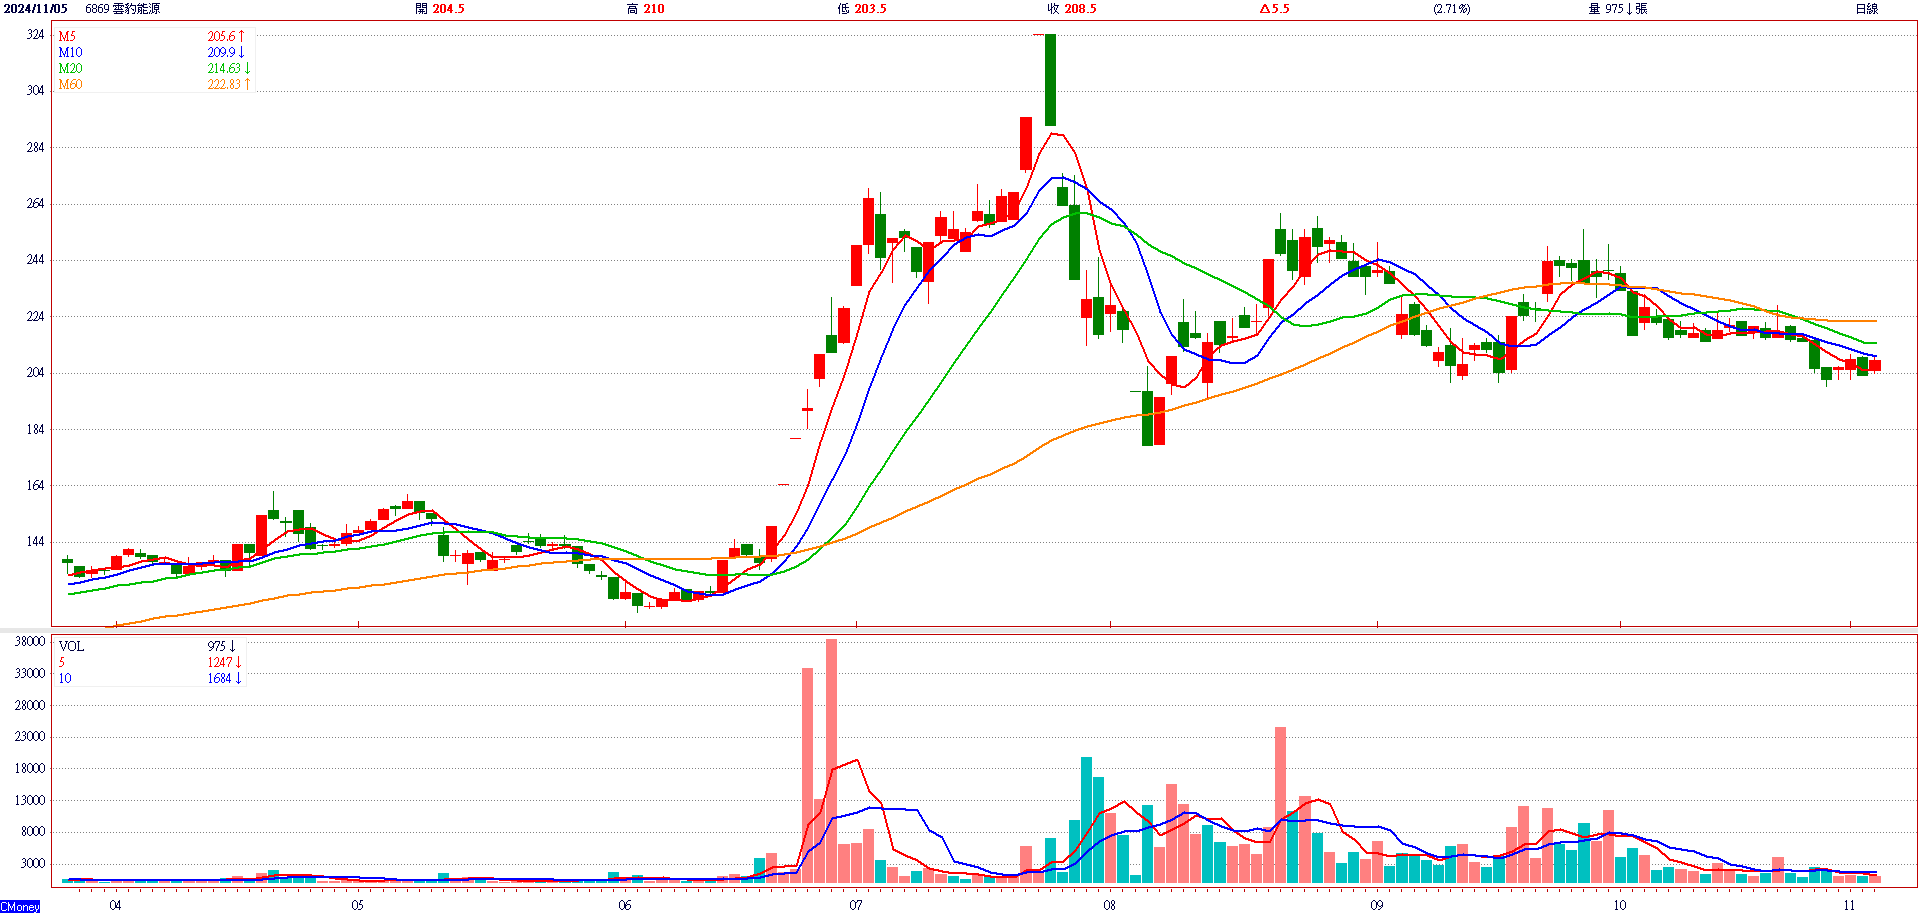Select the 10-day volume average label
Screen dimensions: 1918x919
(x=65, y=678)
